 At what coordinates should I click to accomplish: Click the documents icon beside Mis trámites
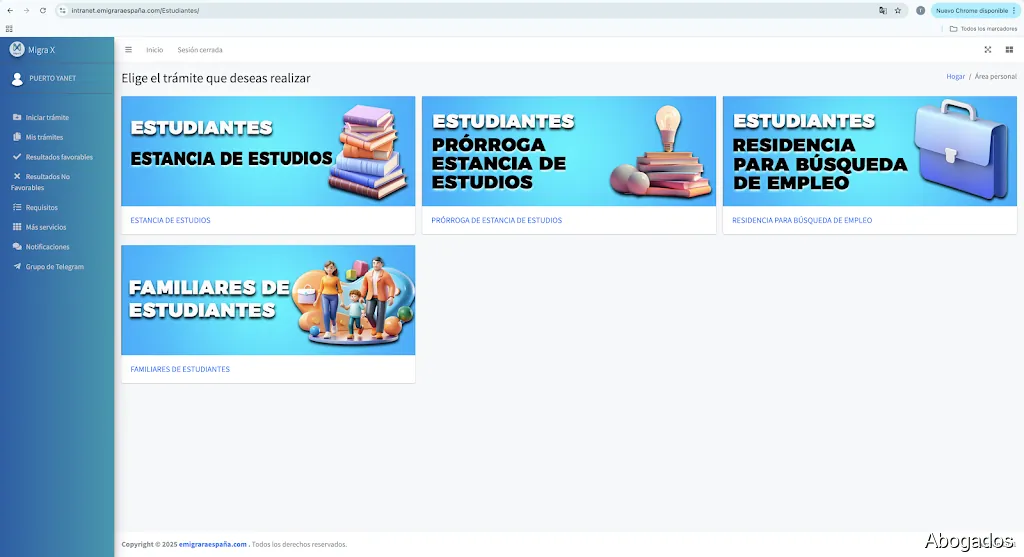pyautogui.click(x=17, y=136)
